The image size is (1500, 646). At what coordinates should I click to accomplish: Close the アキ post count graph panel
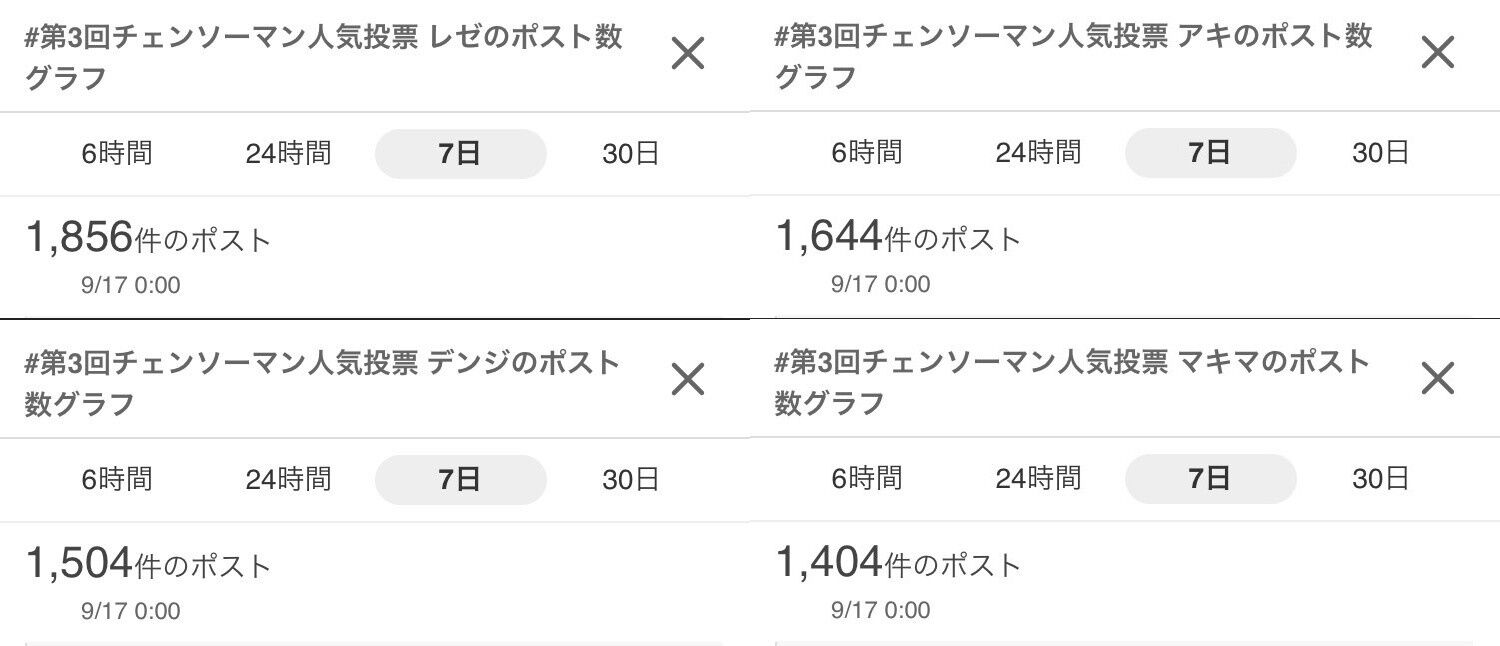(1437, 52)
